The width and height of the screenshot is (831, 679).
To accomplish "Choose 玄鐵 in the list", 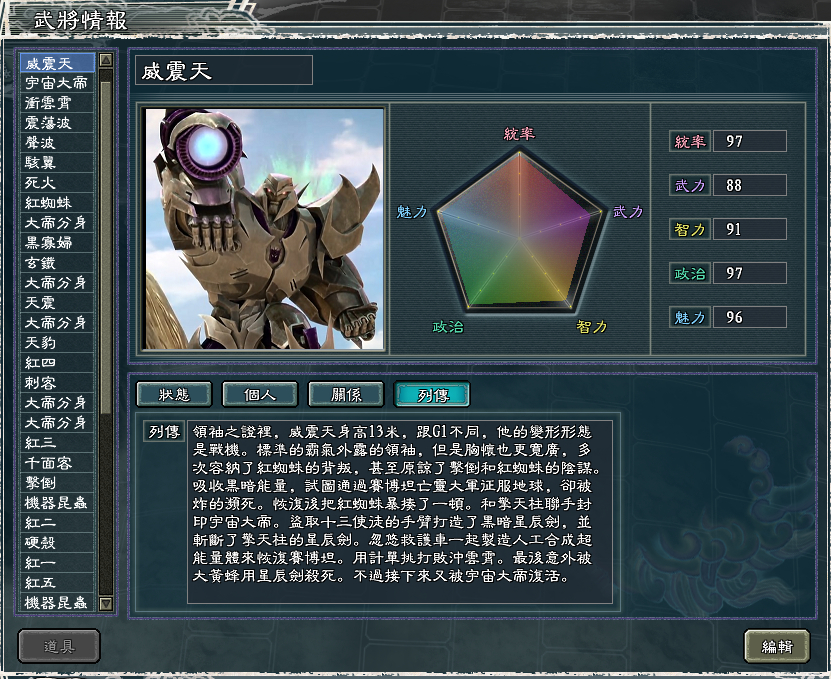I will coord(57,263).
